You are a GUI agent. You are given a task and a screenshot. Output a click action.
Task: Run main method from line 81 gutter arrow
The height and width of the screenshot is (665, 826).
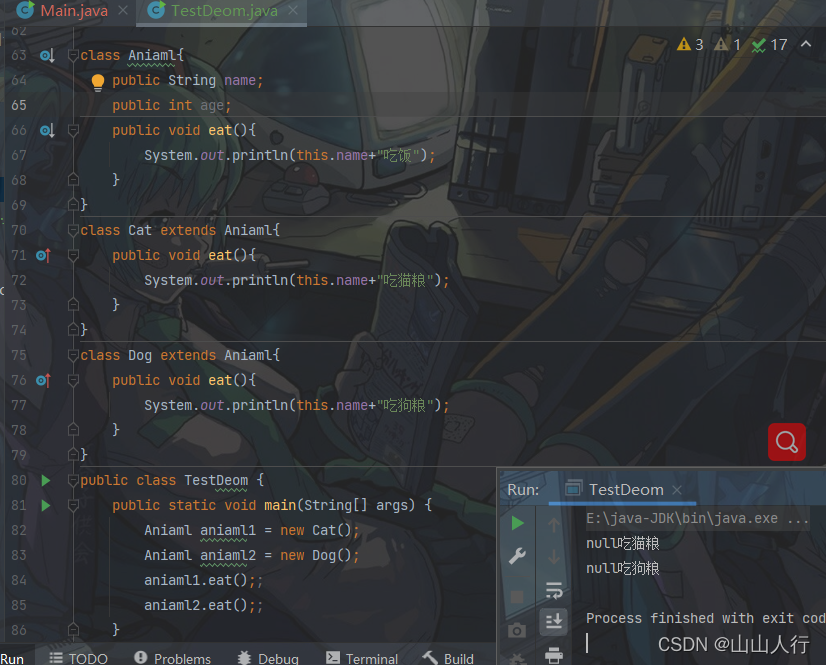tap(46, 505)
